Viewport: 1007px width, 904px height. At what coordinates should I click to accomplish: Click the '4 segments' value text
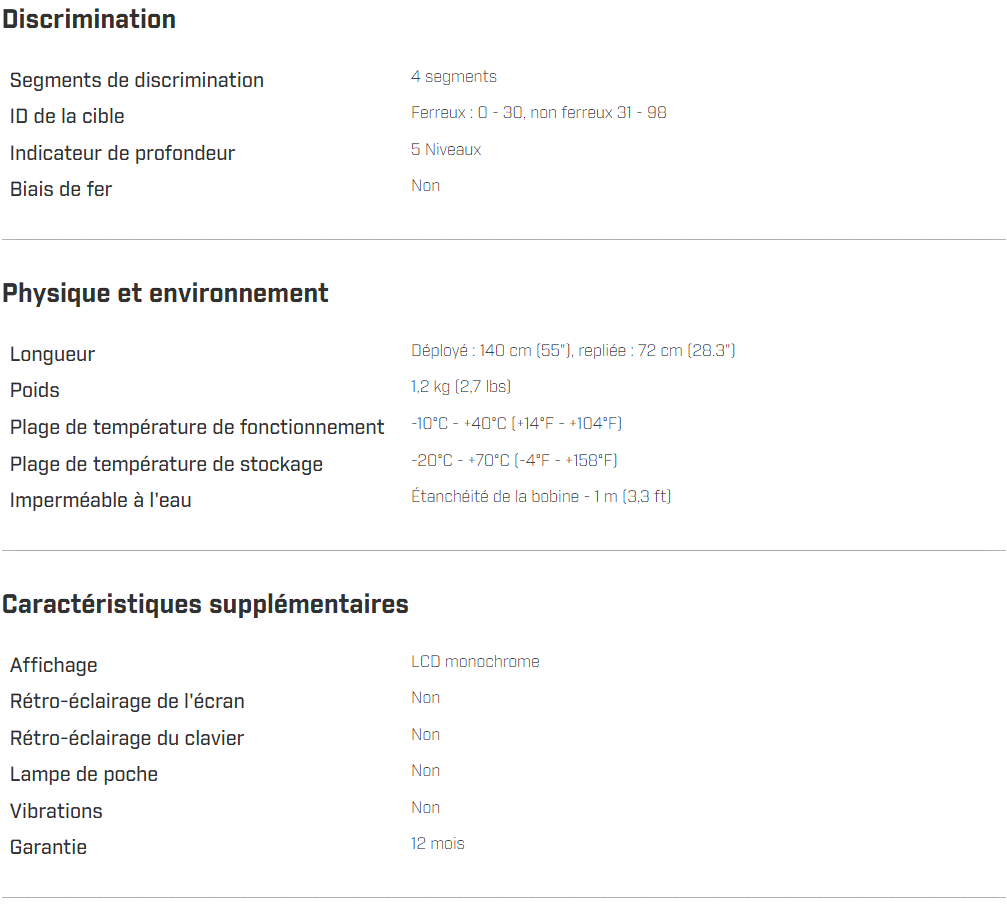click(453, 77)
